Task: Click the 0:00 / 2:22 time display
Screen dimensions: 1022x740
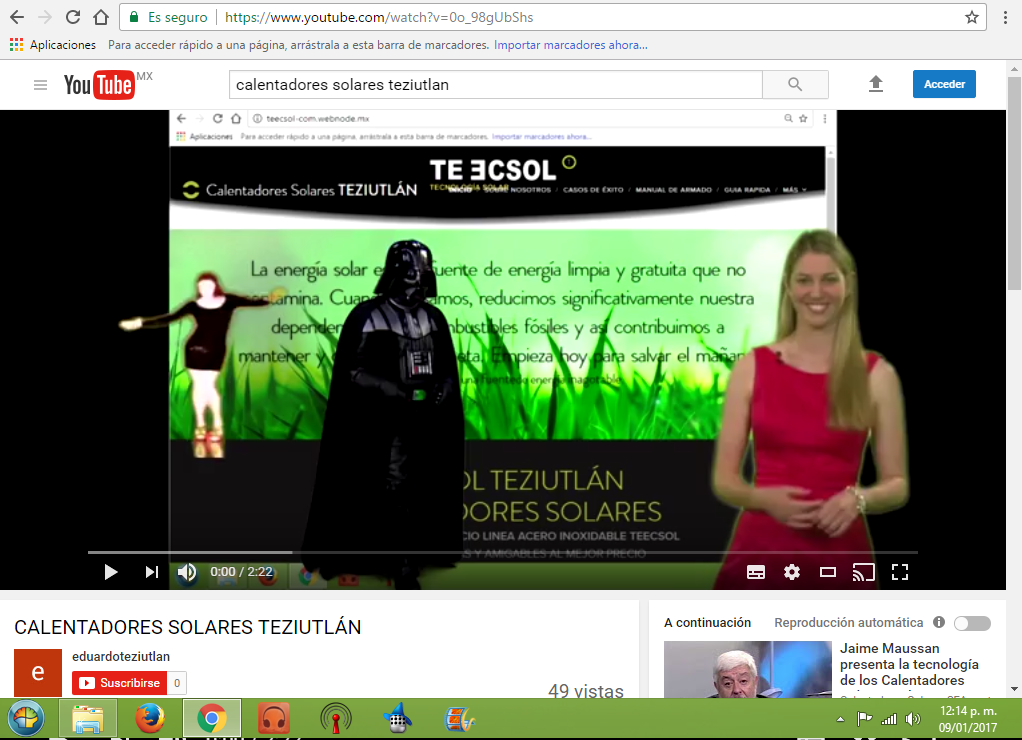Action: point(241,572)
